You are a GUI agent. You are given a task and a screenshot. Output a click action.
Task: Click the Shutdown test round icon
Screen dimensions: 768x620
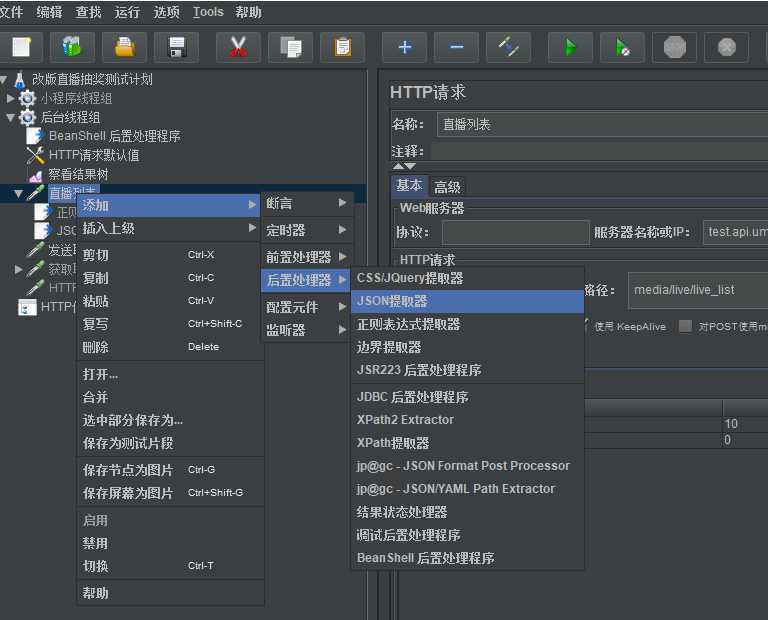(x=726, y=48)
